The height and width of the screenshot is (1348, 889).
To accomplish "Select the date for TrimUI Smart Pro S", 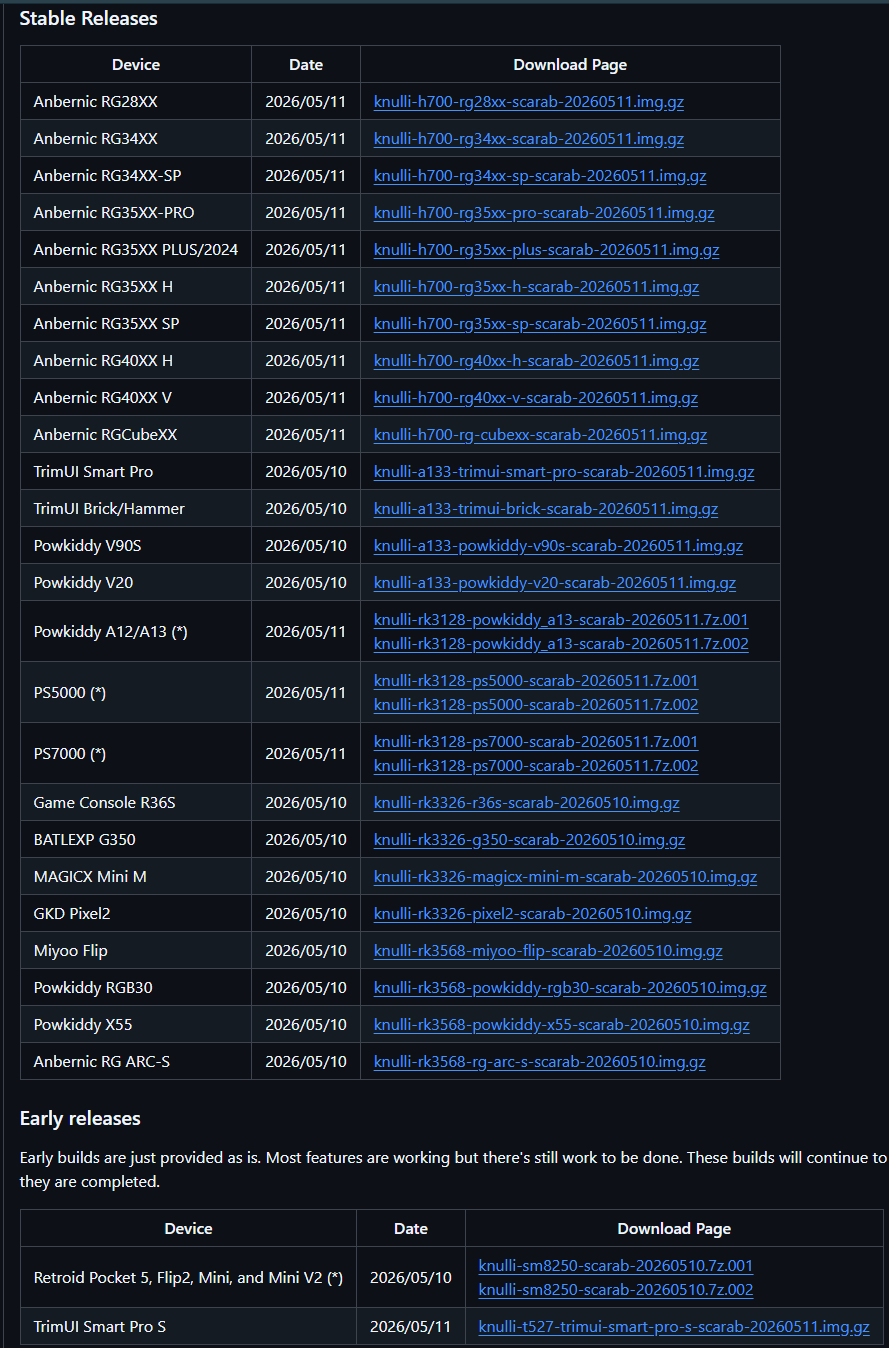I will click(411, 1326).
